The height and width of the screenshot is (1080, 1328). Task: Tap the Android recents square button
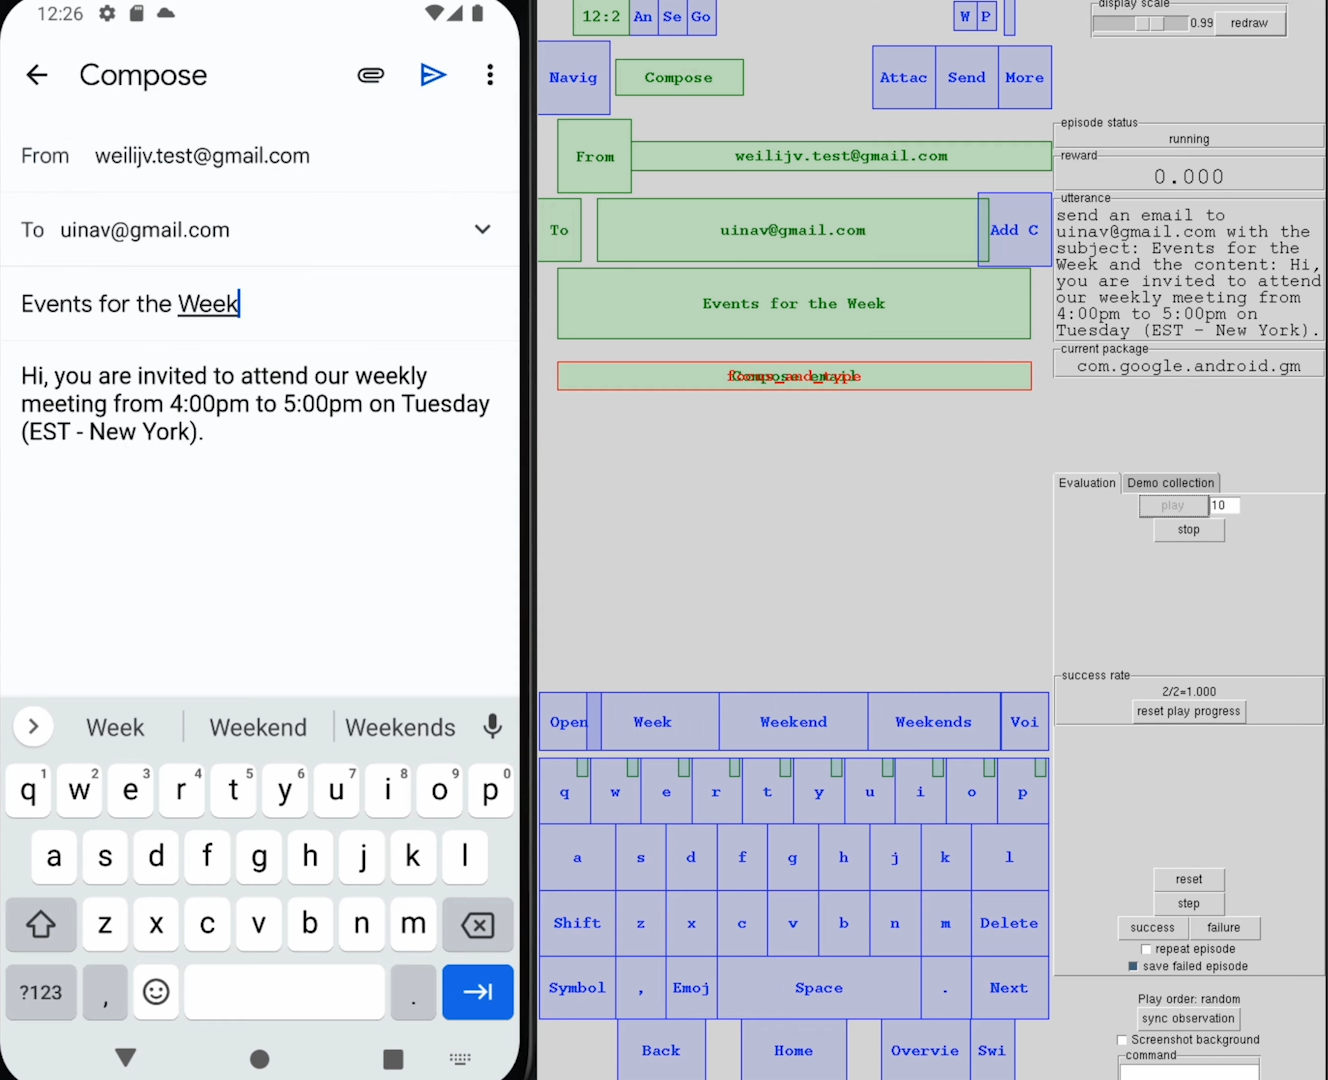coord(393,1058)
